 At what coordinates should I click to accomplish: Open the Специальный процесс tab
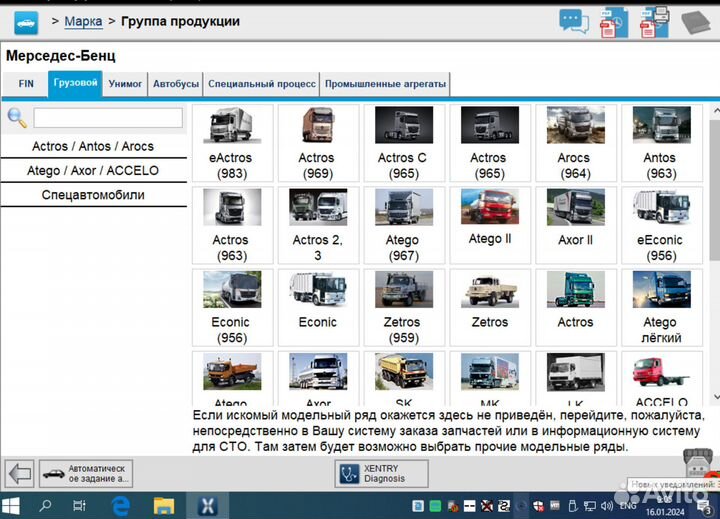click(262, 84)
